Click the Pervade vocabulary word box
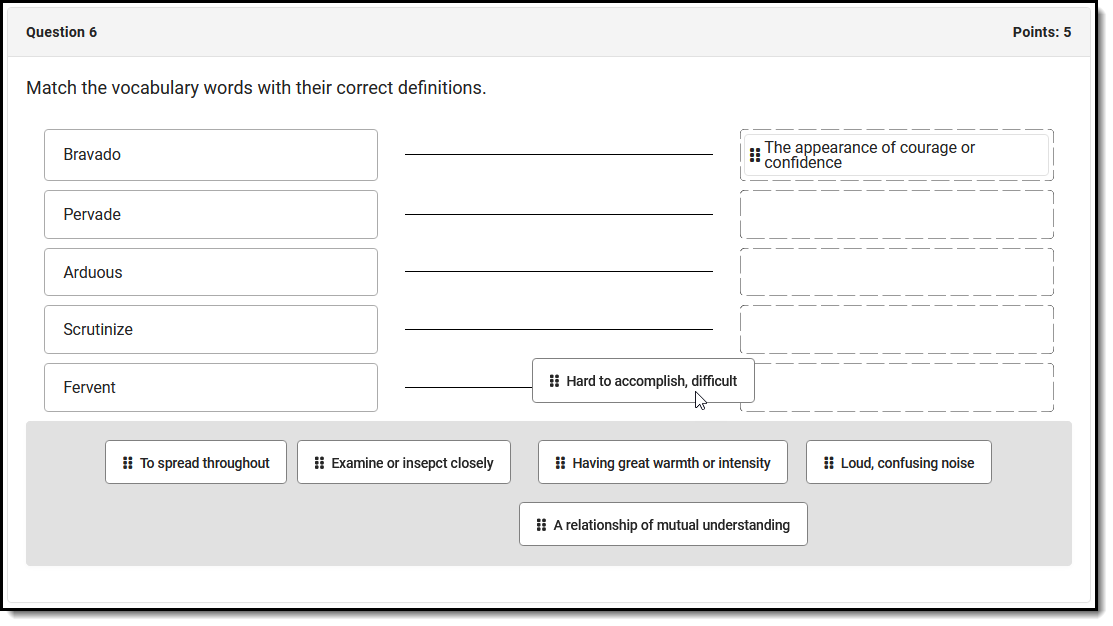The image size is (1113, 626). click(210, 215)
